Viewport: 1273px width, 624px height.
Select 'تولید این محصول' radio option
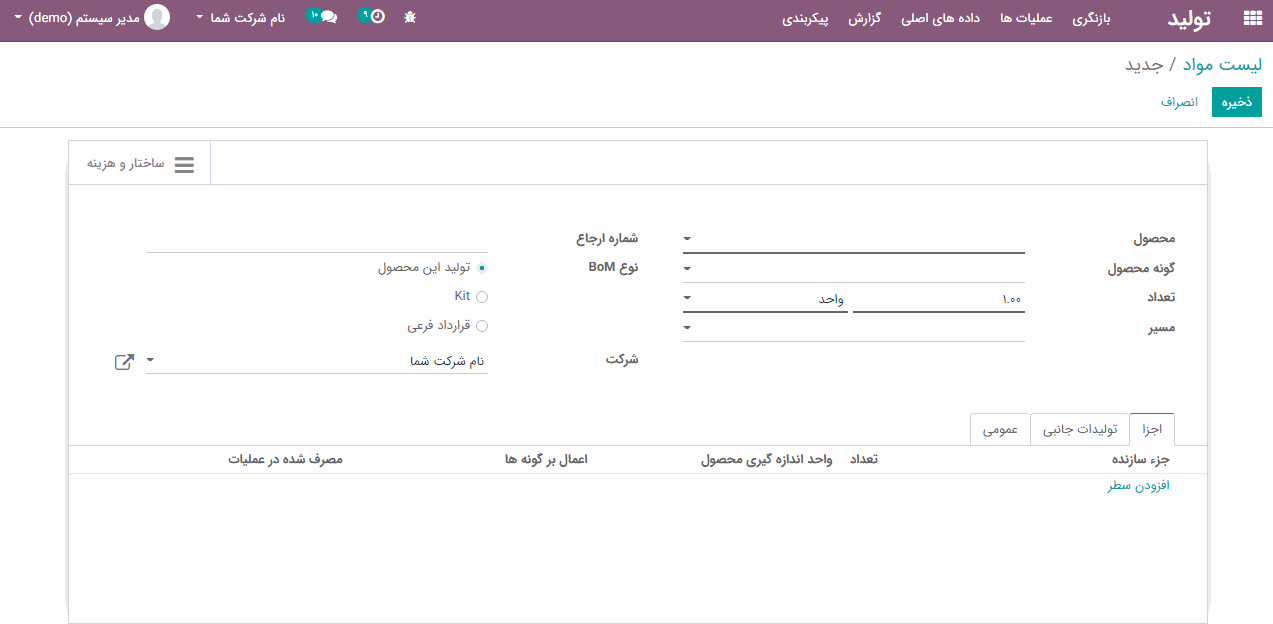point(482,268)
